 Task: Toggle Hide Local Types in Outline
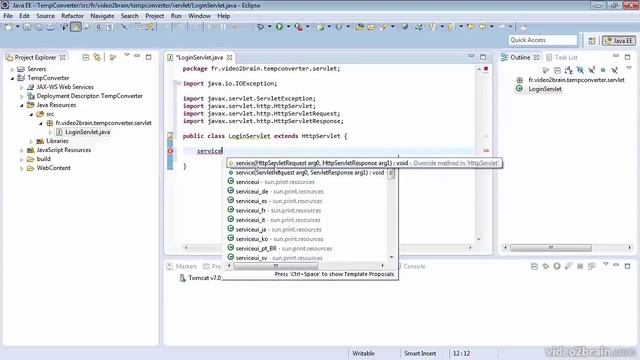tap(614, 70)
